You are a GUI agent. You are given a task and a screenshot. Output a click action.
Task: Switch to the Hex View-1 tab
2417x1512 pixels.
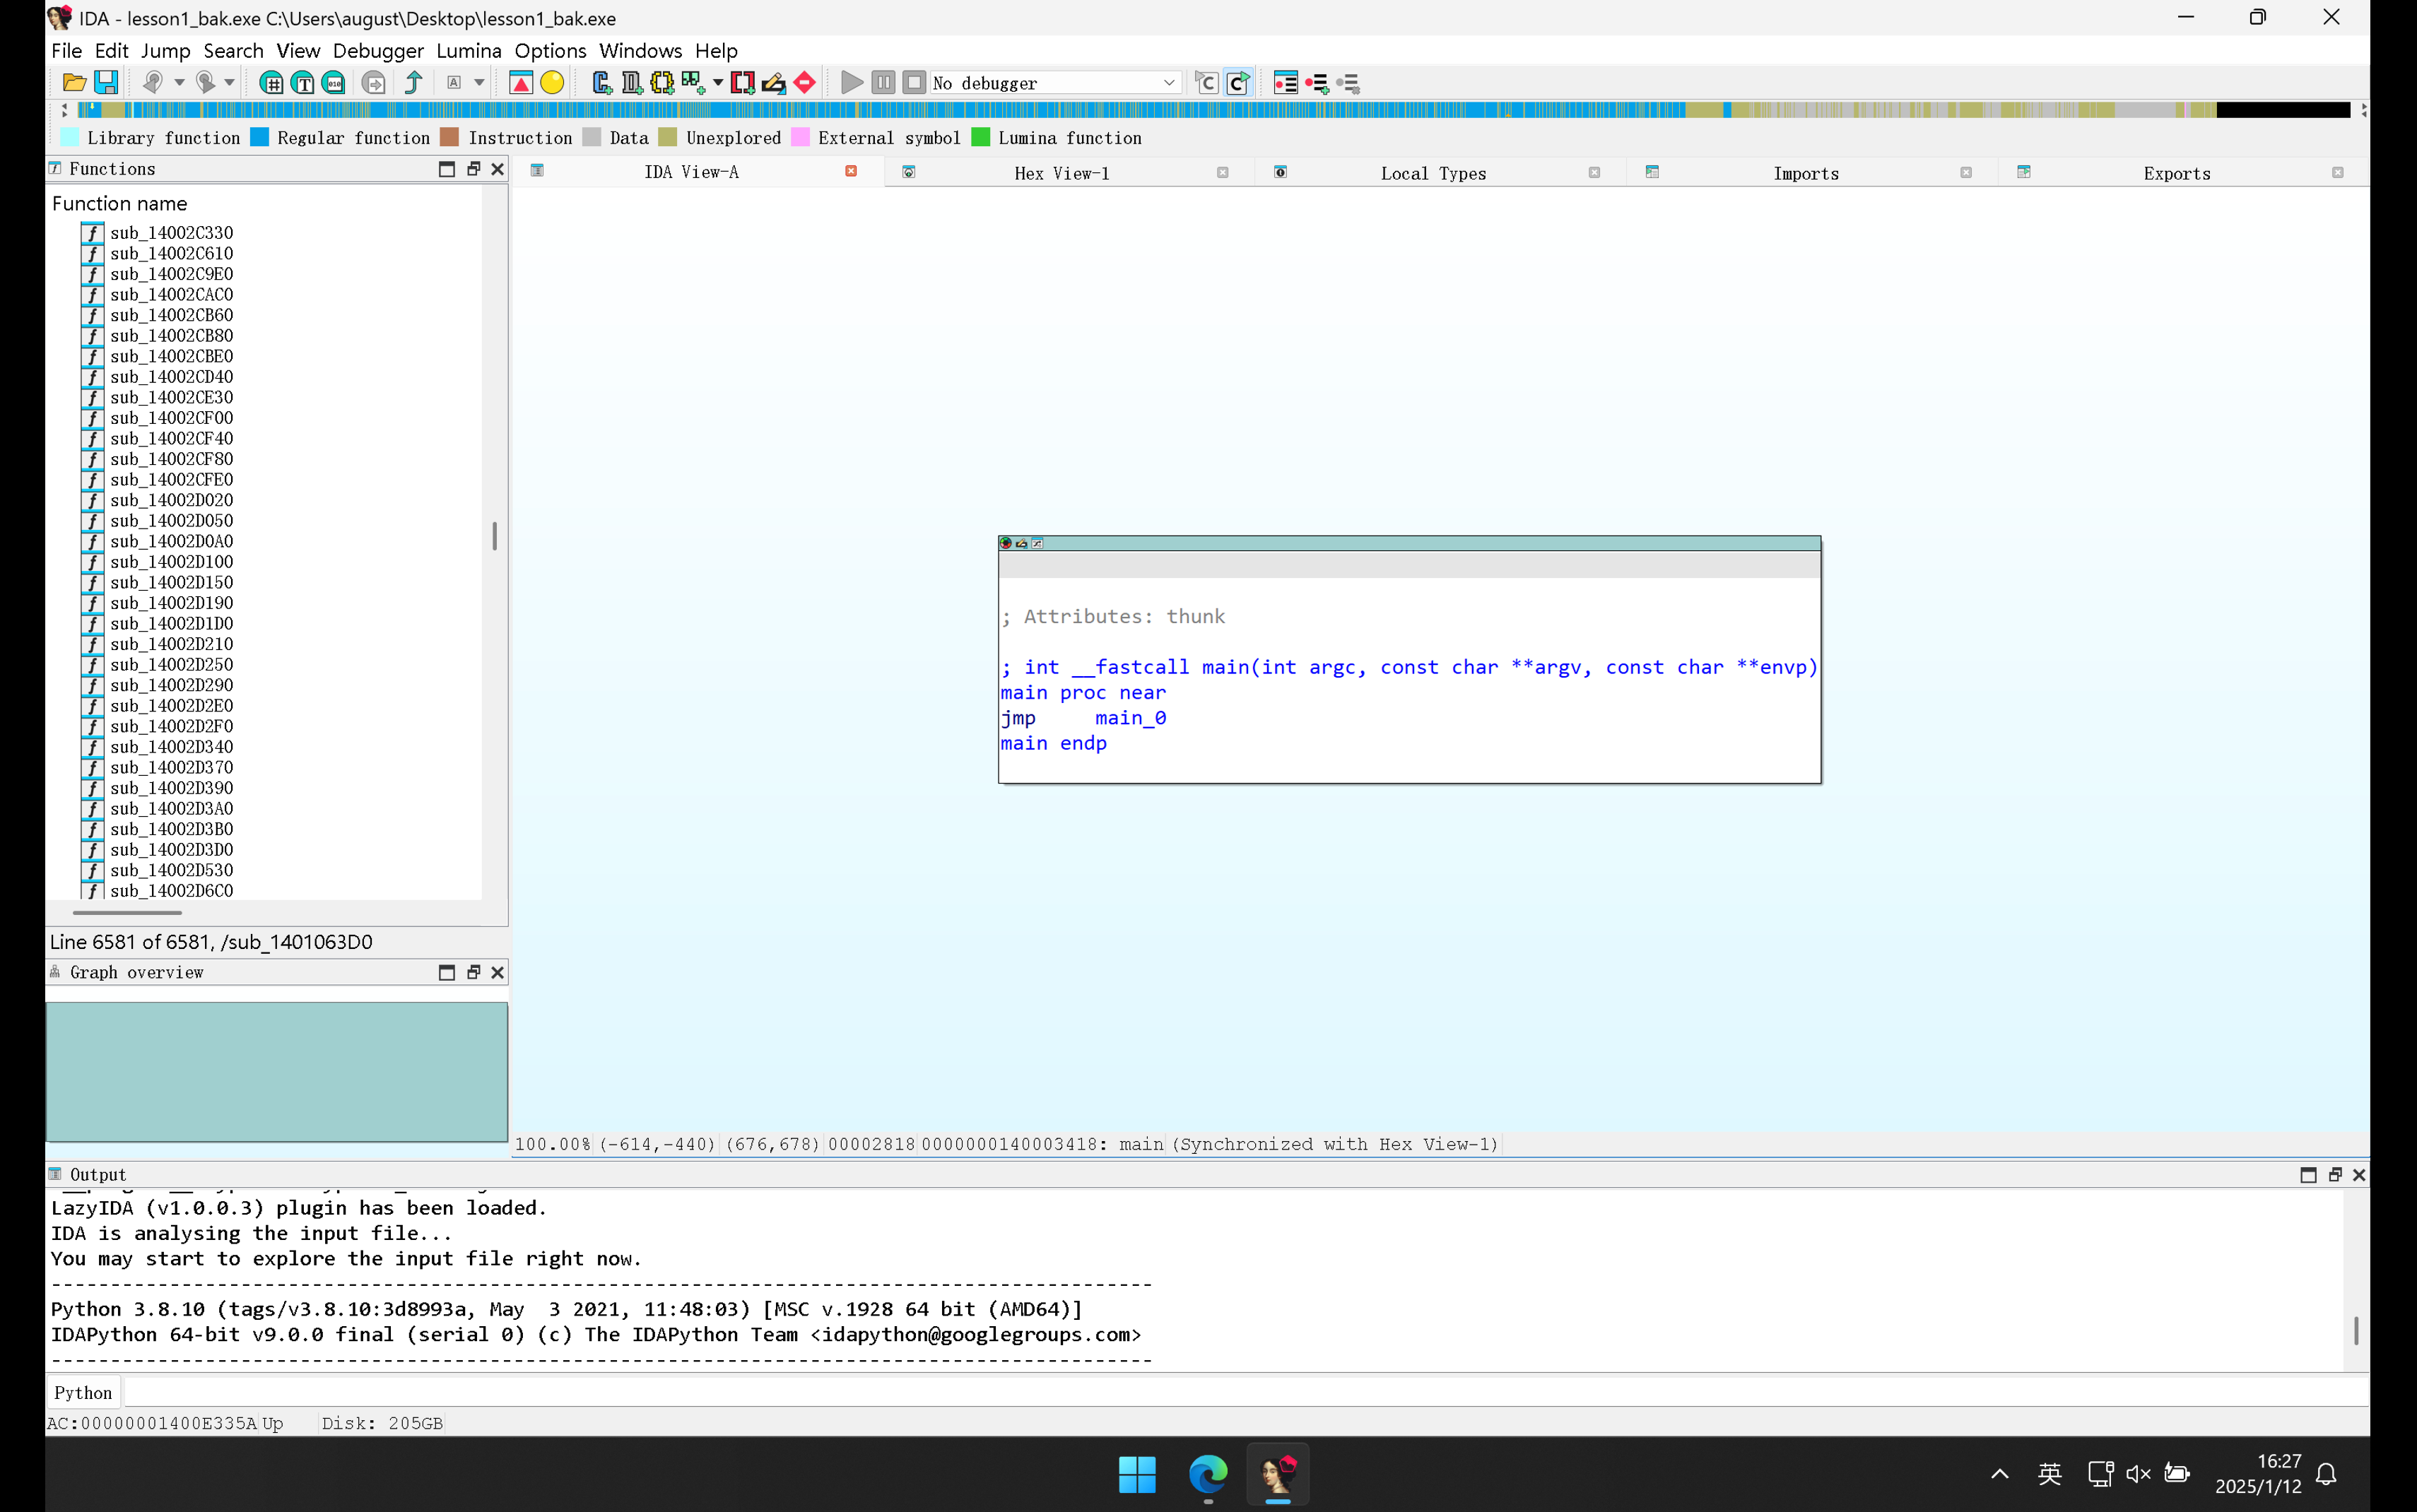tap(1061, 173)
